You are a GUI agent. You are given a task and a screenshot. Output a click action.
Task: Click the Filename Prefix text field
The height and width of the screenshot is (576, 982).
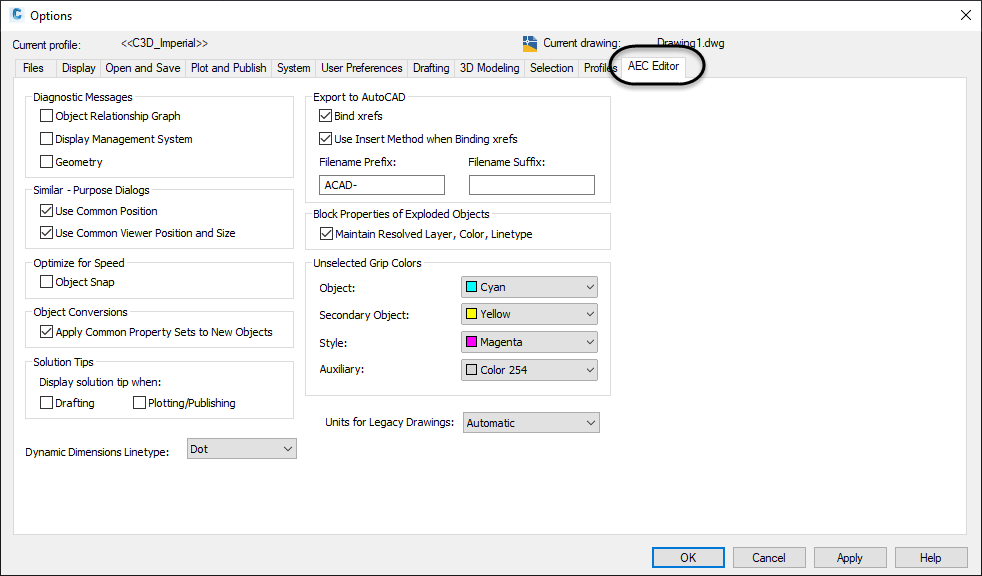tap(382, 185)
